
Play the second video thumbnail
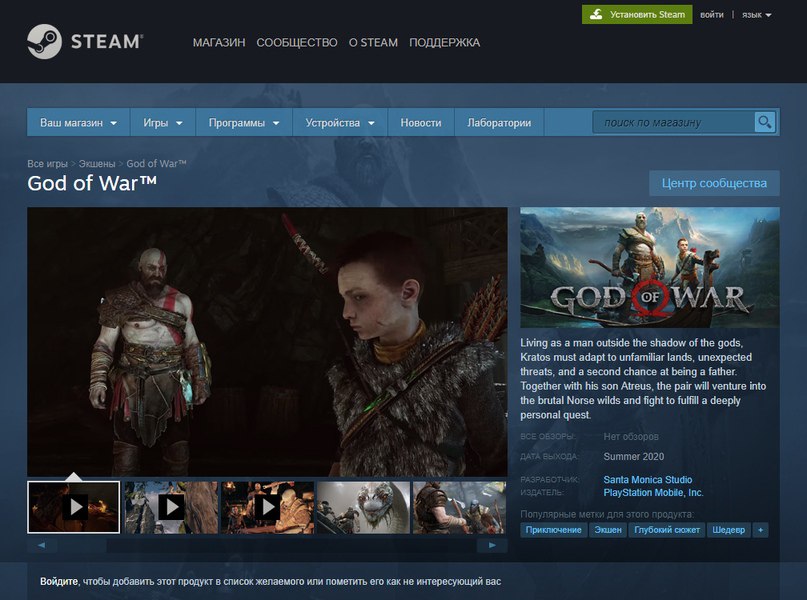point(171,507)
